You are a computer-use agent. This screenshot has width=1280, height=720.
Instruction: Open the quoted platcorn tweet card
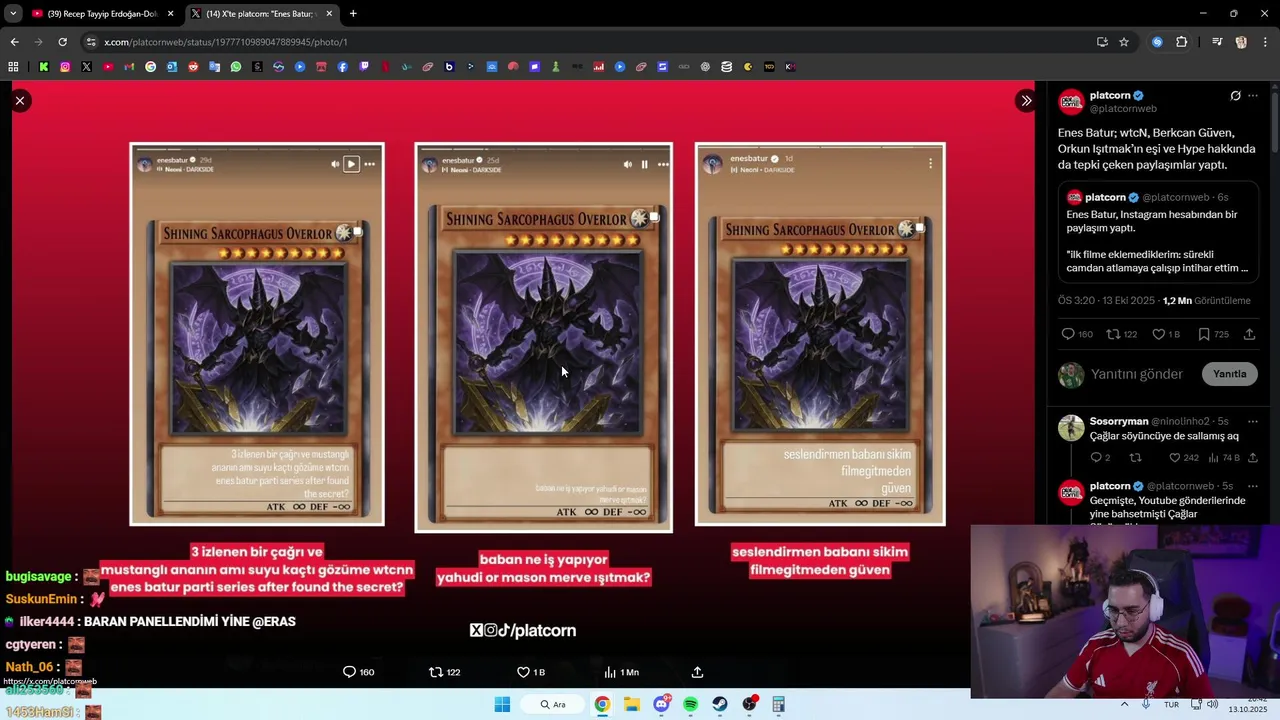coord(1157,233)
